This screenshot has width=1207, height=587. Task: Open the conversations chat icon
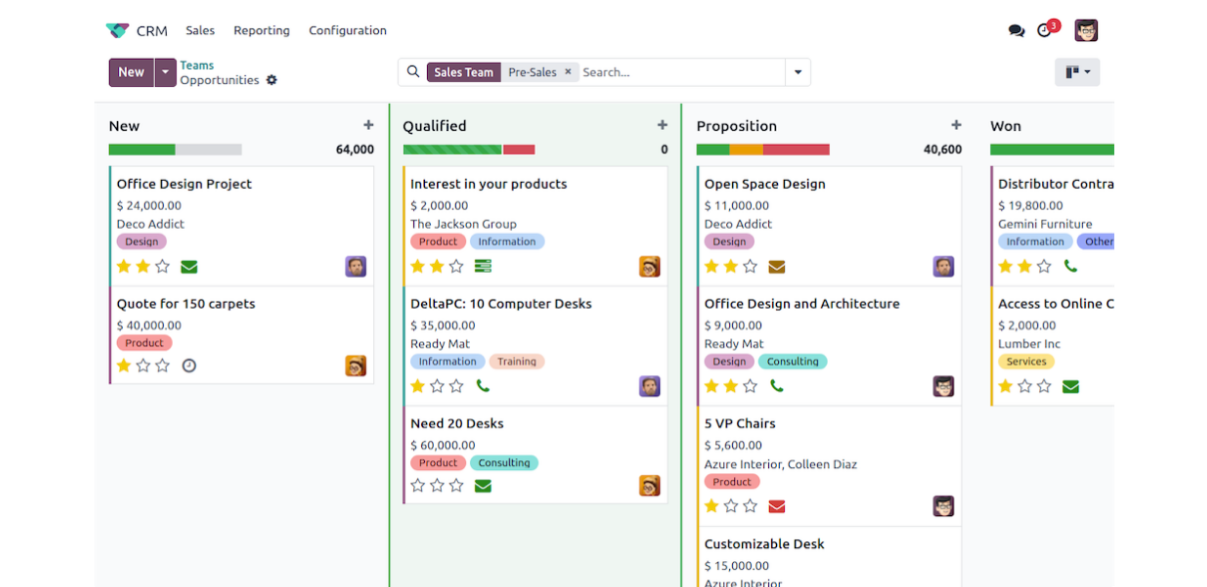coord(1016,31)
